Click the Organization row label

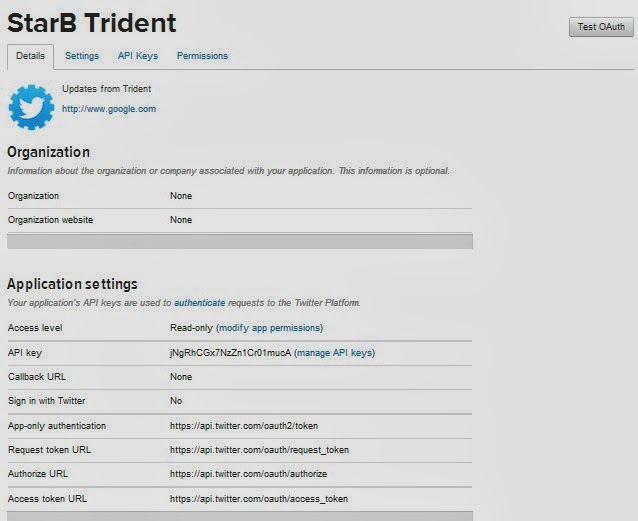click(x=33, y=196)
